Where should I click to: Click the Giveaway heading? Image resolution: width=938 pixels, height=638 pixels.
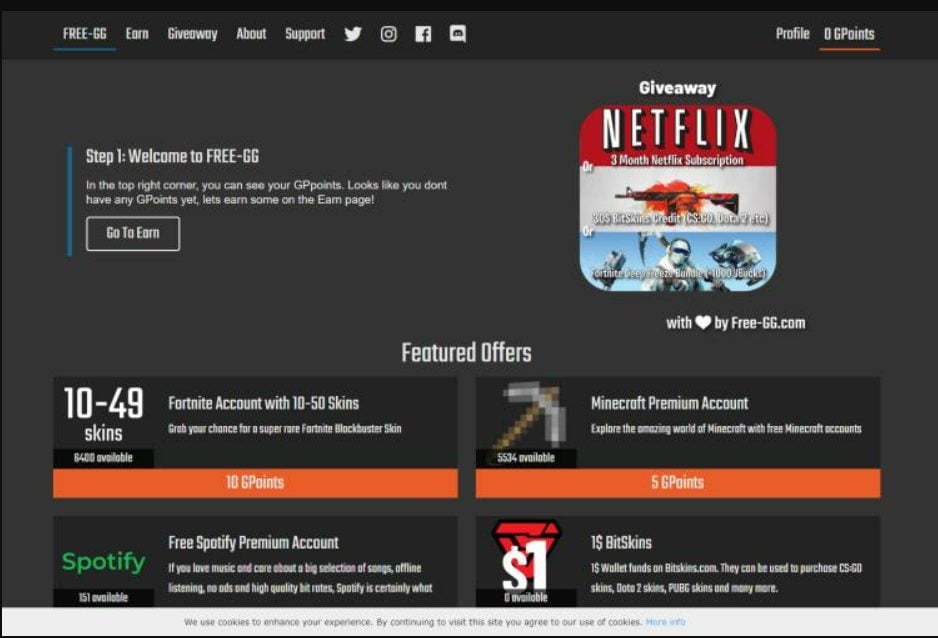677,88
